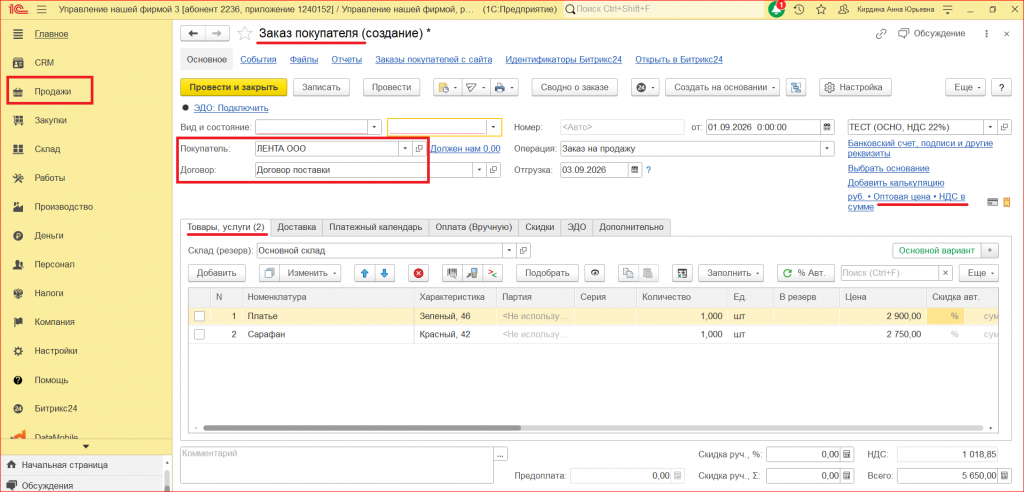Click the payment card icon beside price link
1024x492 pixels.
pos(993,202)
